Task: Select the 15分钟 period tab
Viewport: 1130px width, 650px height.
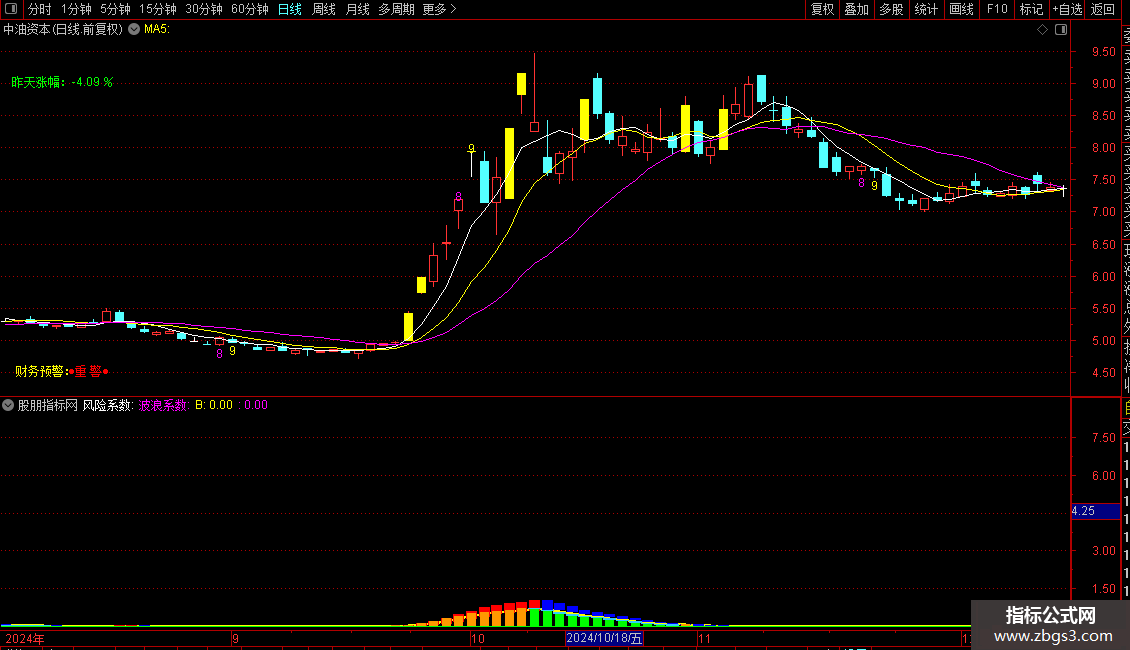Action: (158, 9)
